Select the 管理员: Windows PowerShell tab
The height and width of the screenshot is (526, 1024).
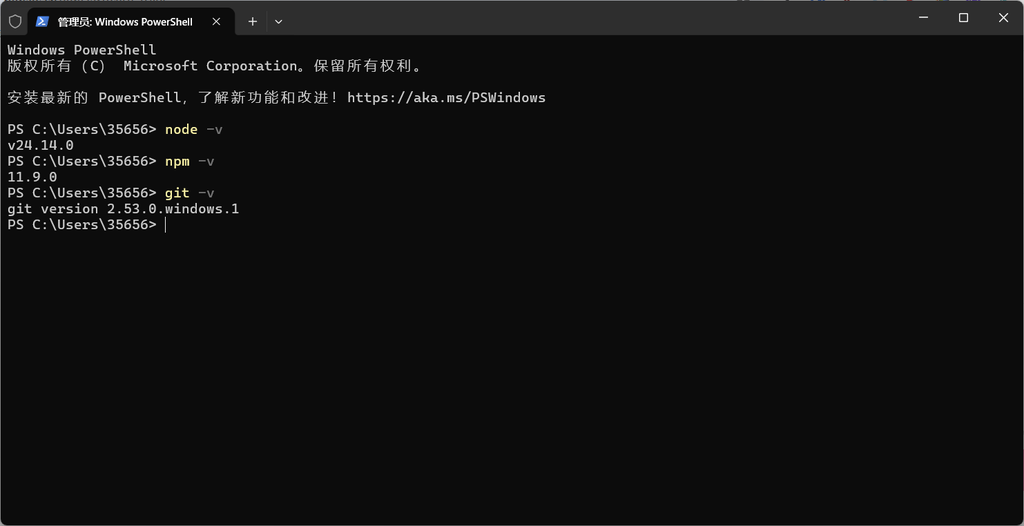(125, 21)
